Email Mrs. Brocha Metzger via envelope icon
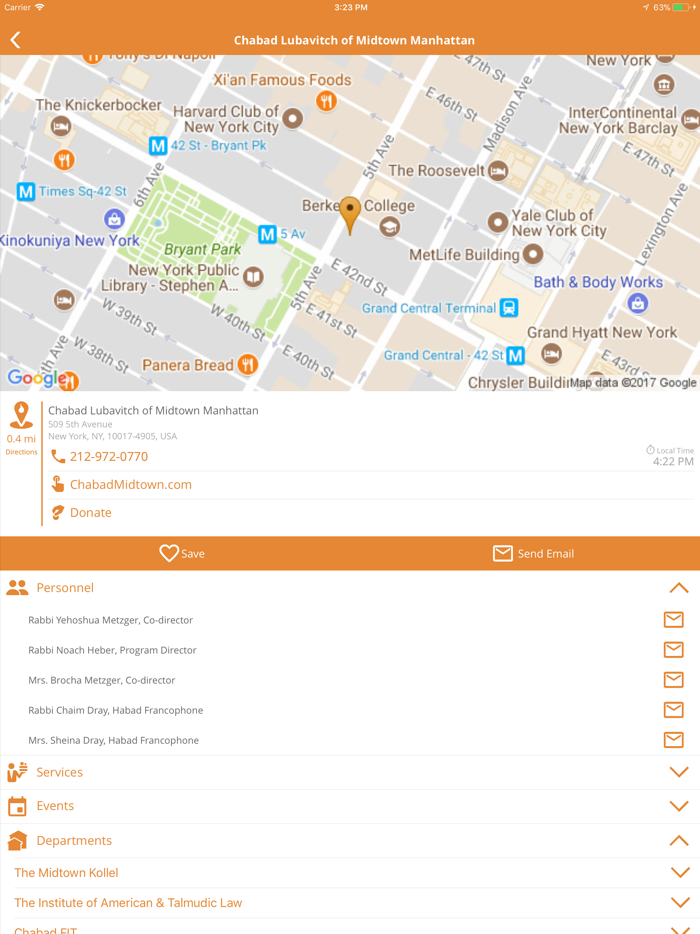This screenshot has height=934, width=700. click(674, 680)
